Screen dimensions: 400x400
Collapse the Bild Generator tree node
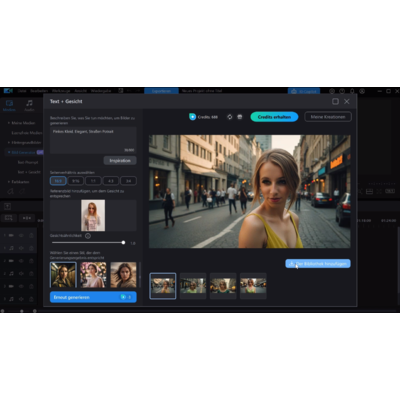[x=9, y=152]
